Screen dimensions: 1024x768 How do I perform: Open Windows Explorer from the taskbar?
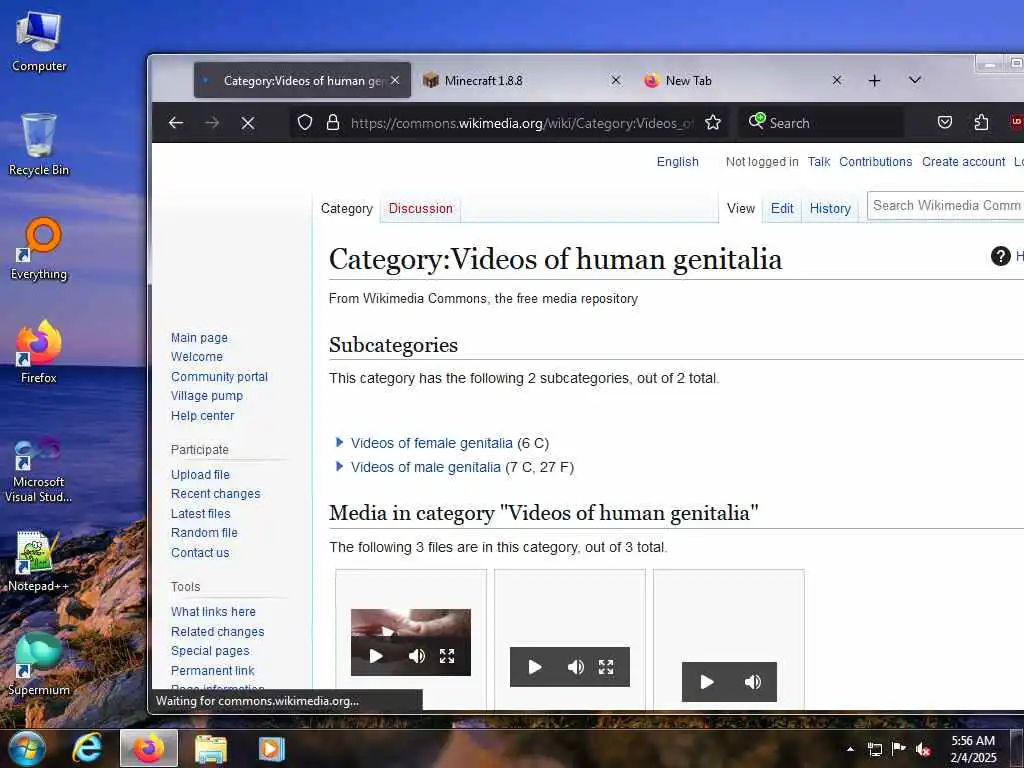click(x=210, y=748)
